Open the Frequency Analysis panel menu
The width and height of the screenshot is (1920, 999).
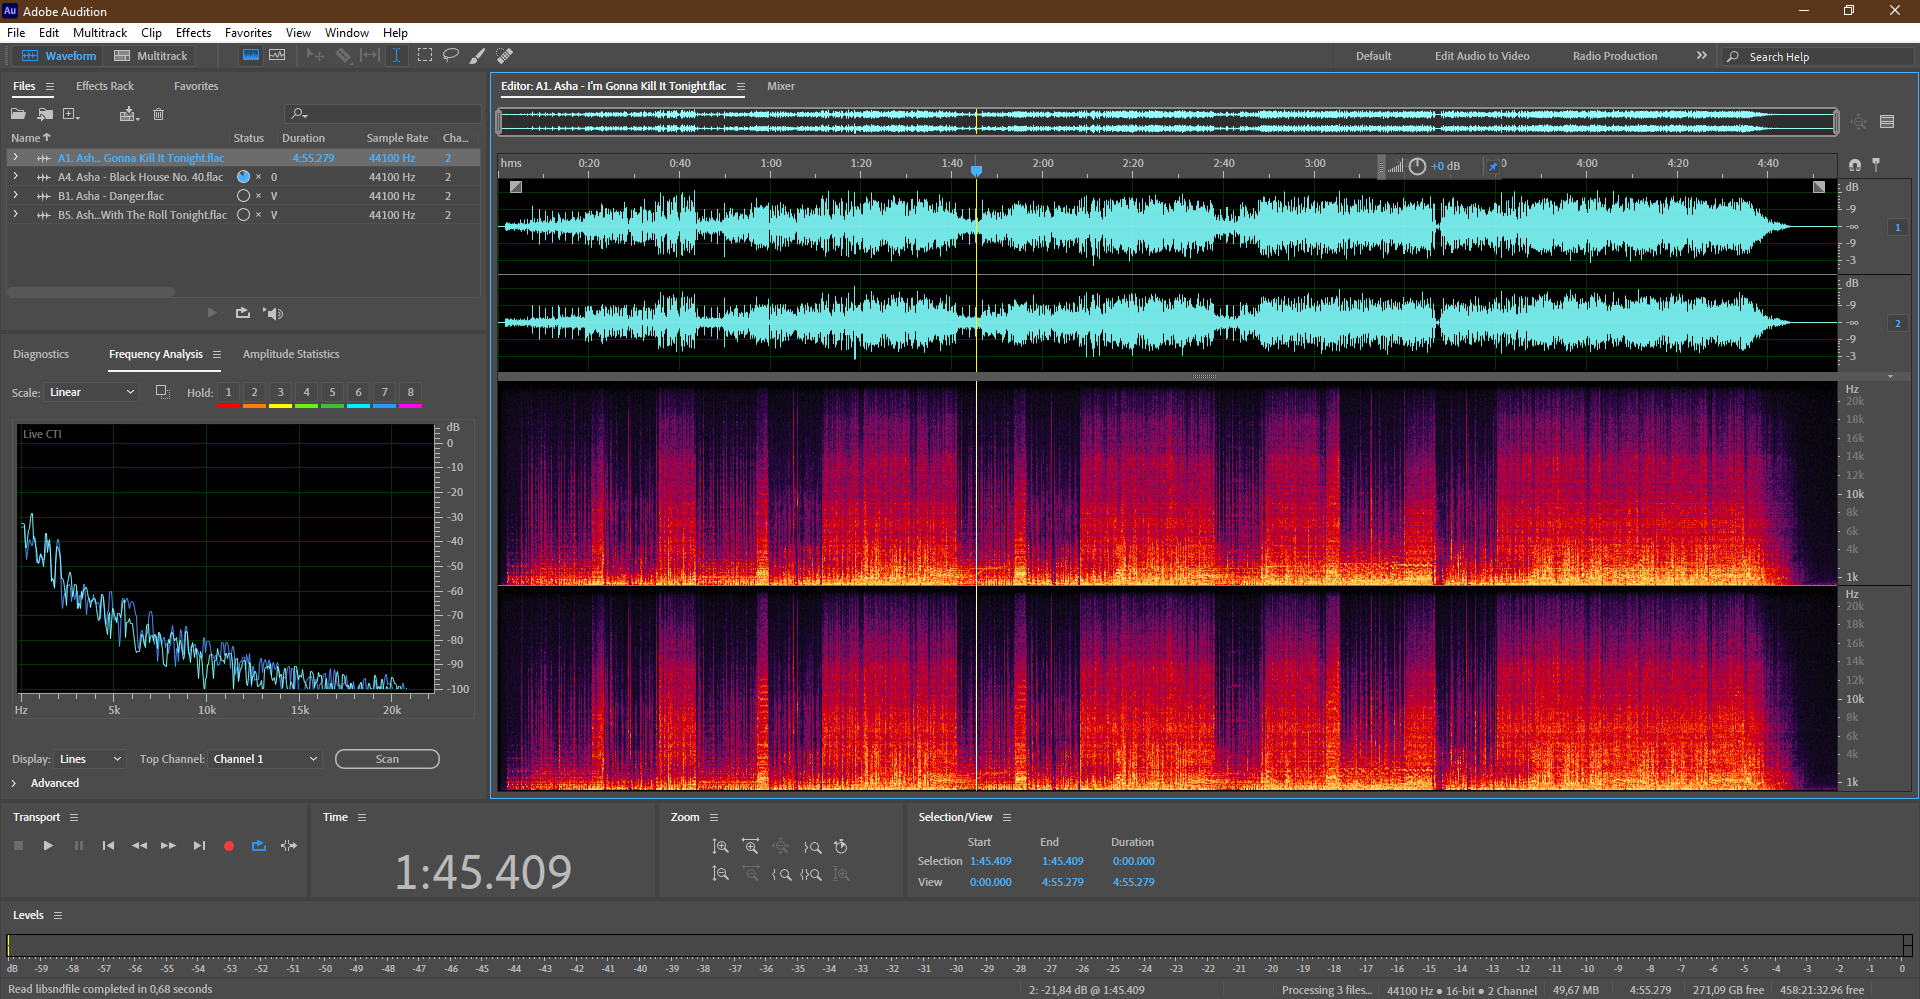217,354
